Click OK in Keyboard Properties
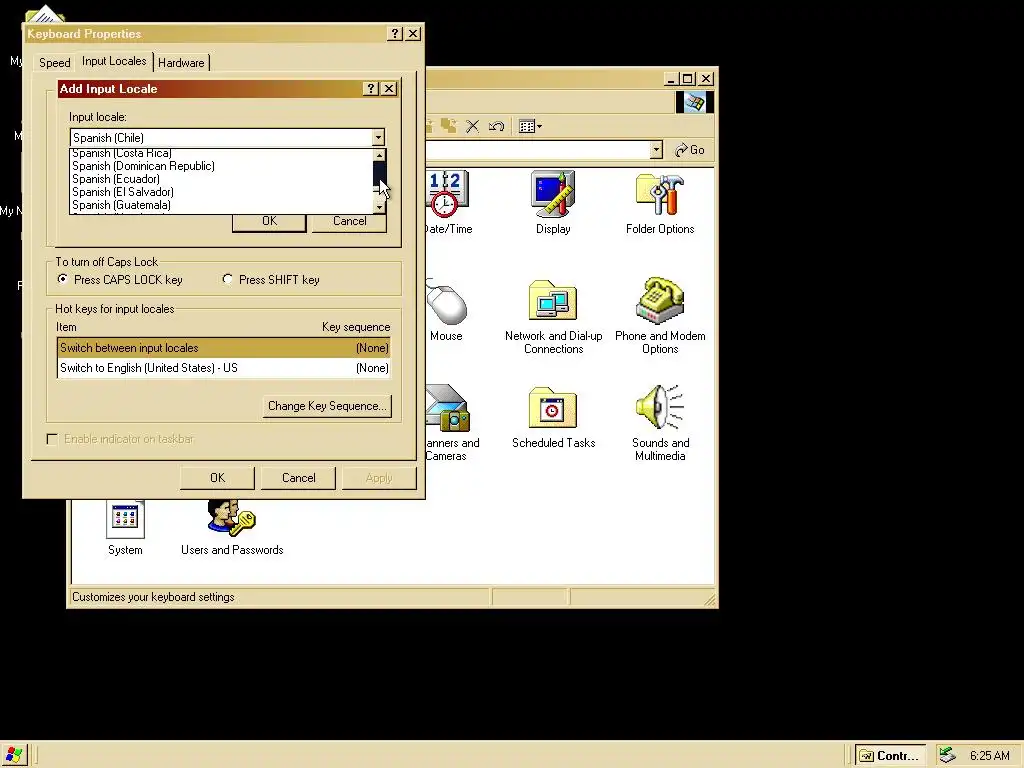This screenshot has height=768, width=1024. tap(217, 477)
